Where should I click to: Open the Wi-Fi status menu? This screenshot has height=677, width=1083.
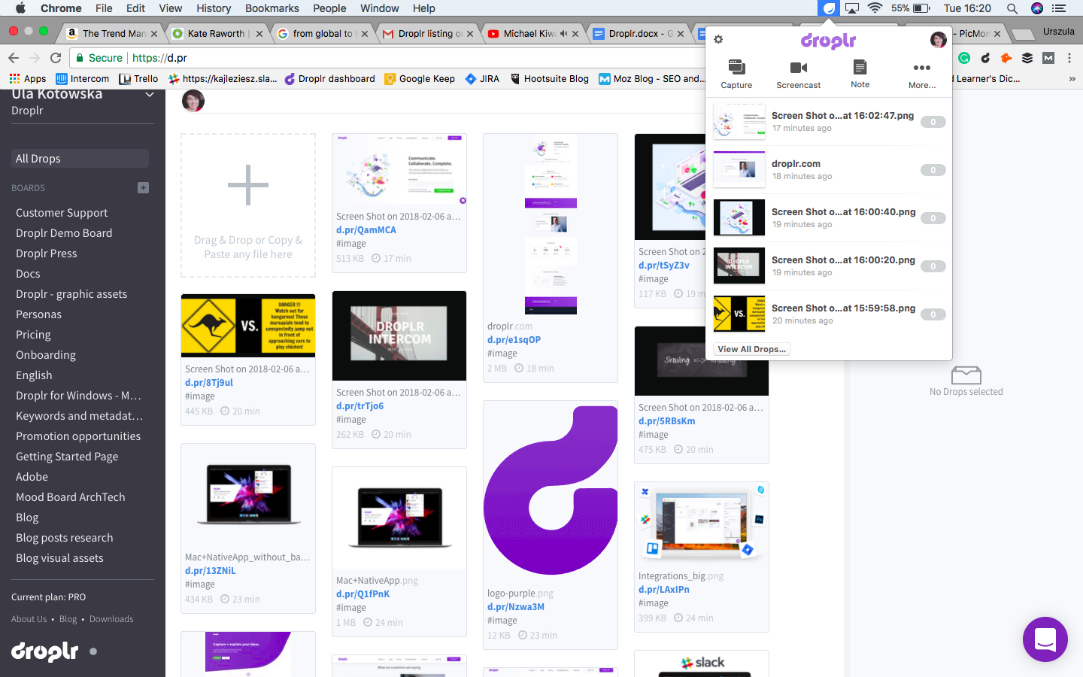click(875, 8)
